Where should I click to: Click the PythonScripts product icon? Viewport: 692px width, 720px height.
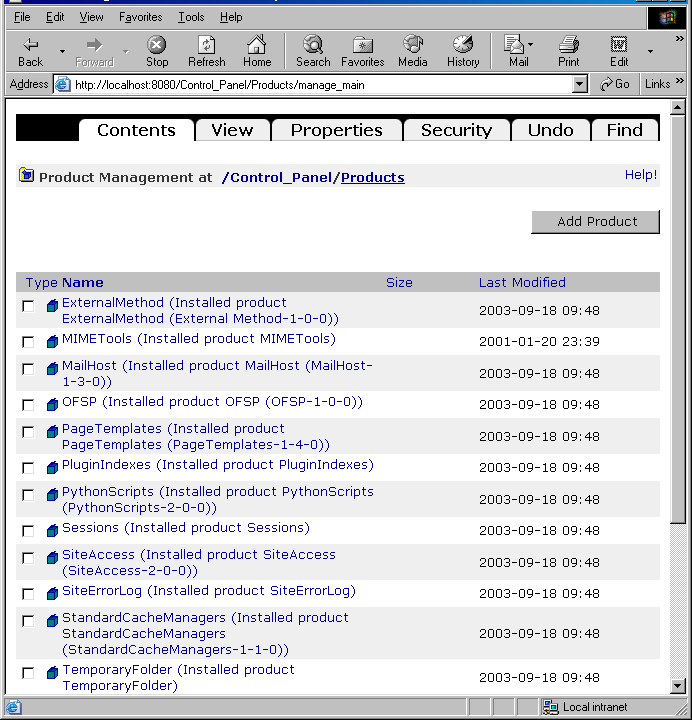point(52,495)
